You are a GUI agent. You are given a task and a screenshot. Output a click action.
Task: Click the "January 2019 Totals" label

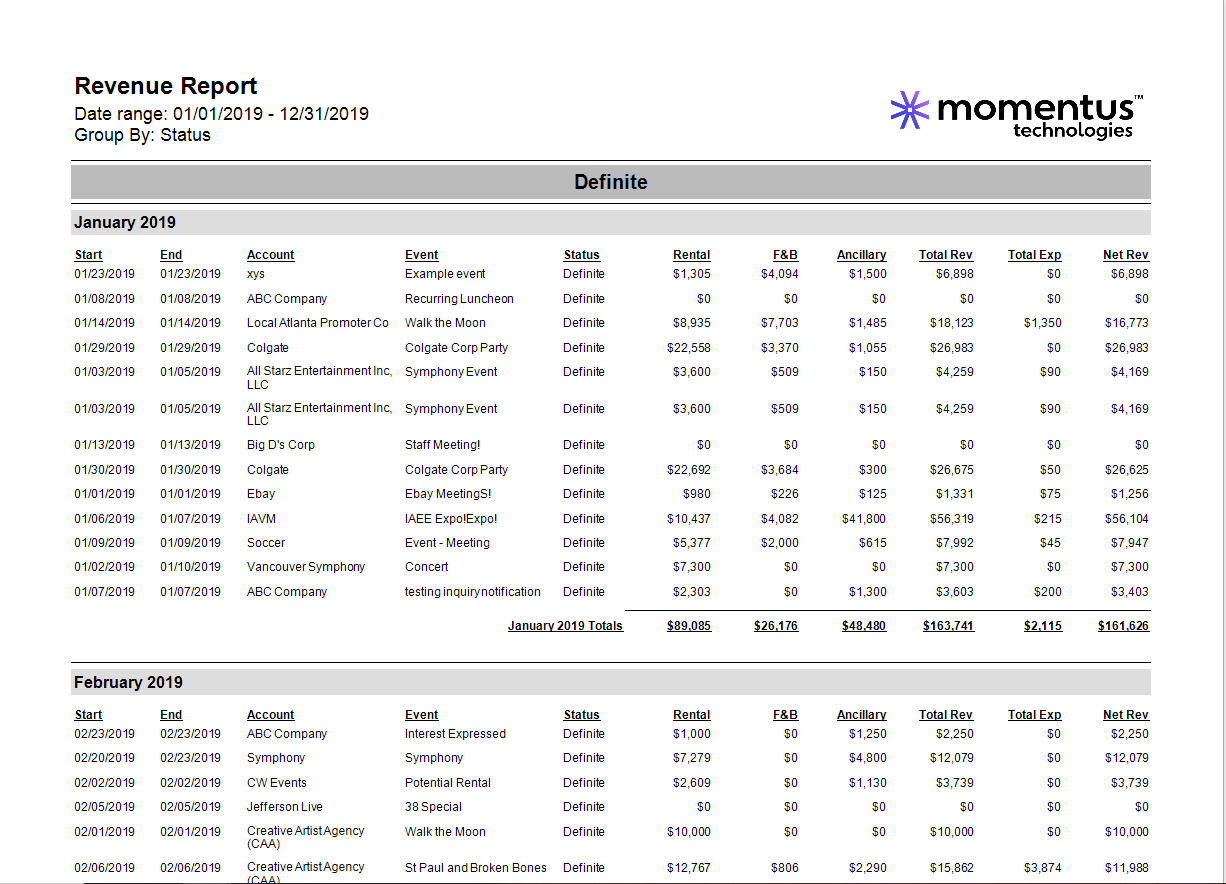(565, 626)
